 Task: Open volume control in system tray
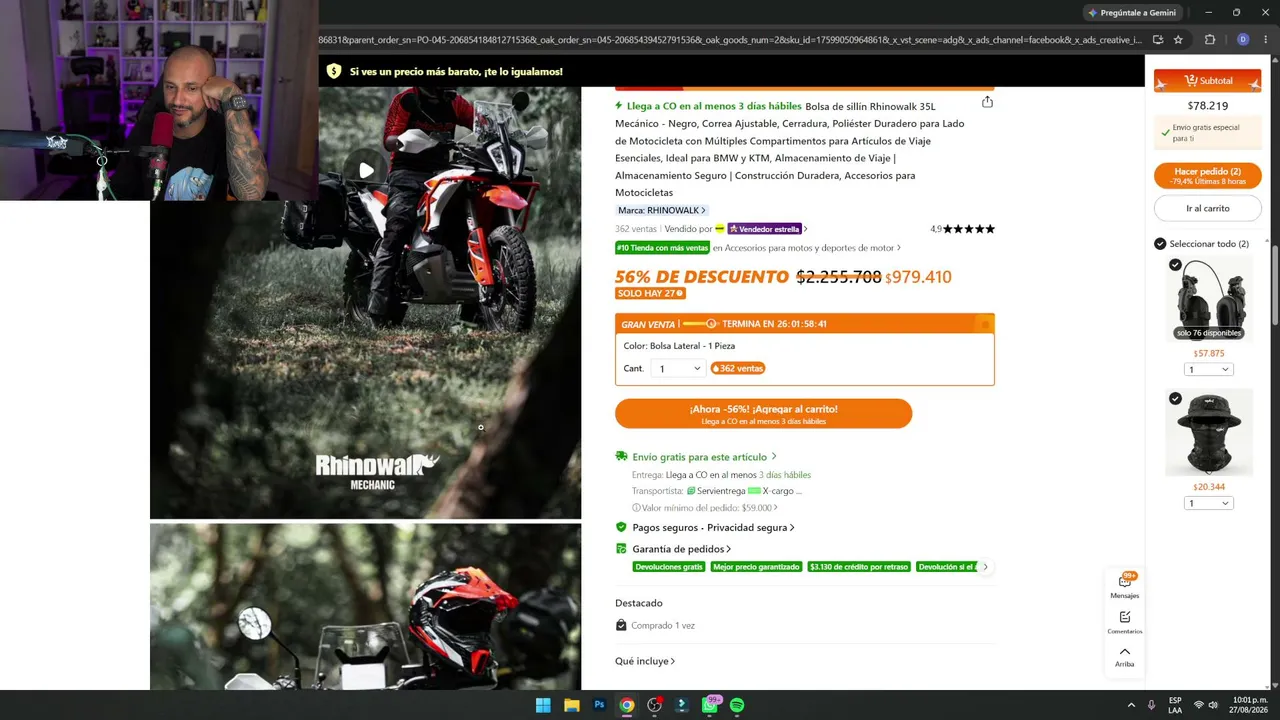(1213, 705)
